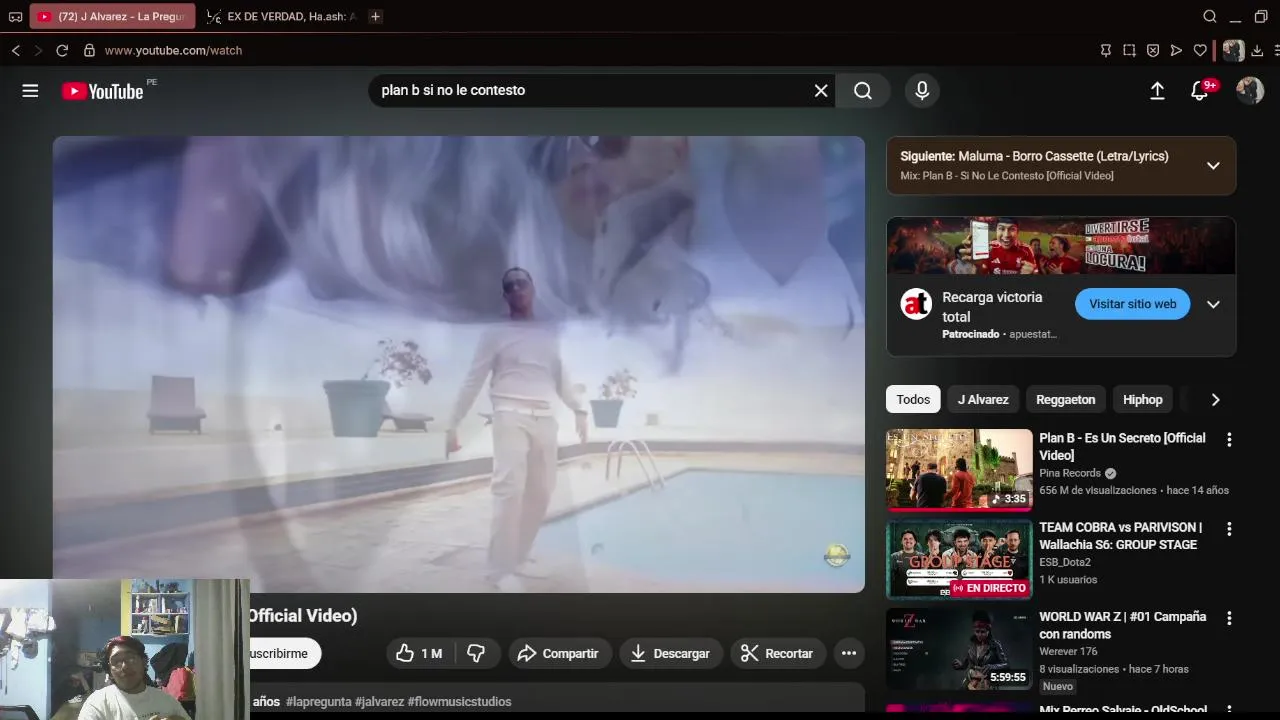Screen dimensions: 1280x720
Task: Open ESB_Dota2 channel link
Action: (x=1065, y=562)
